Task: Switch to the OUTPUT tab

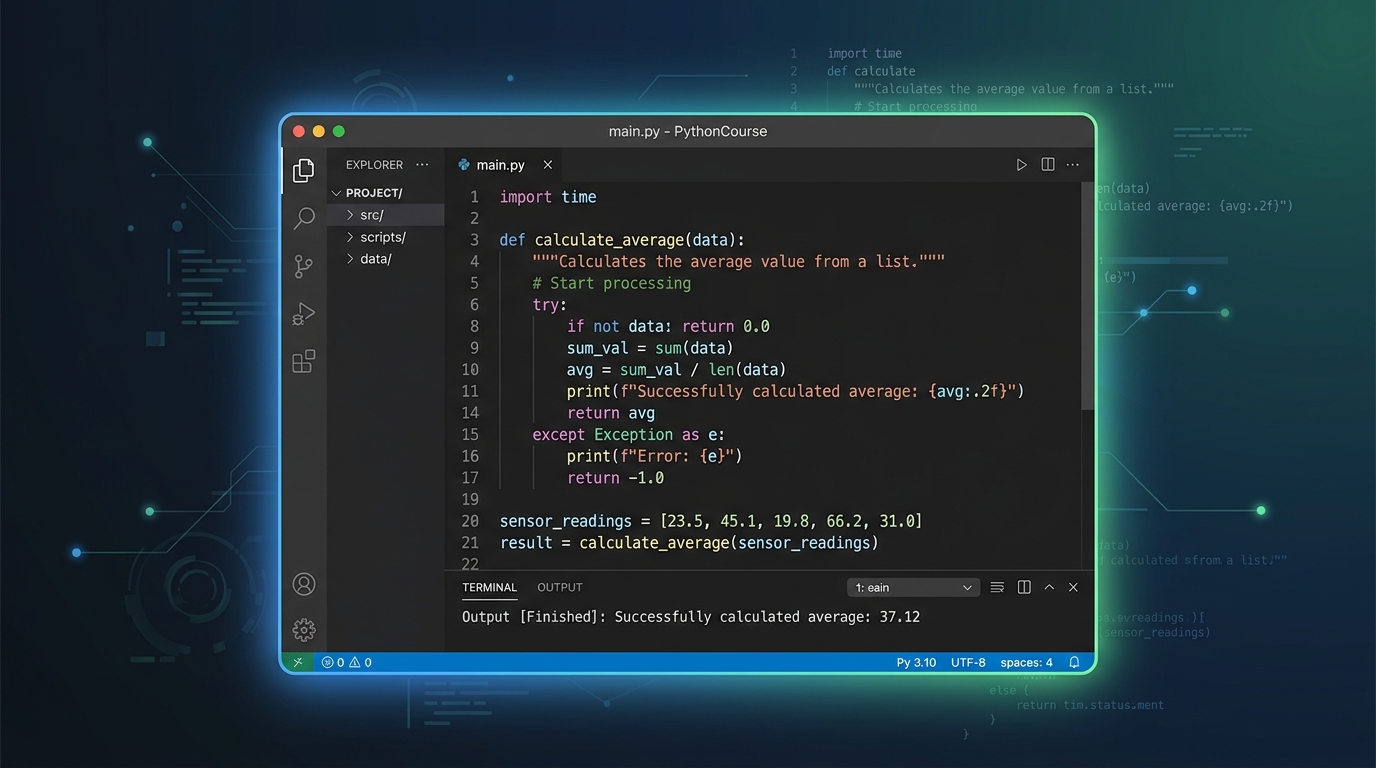Action: point(559,588)
